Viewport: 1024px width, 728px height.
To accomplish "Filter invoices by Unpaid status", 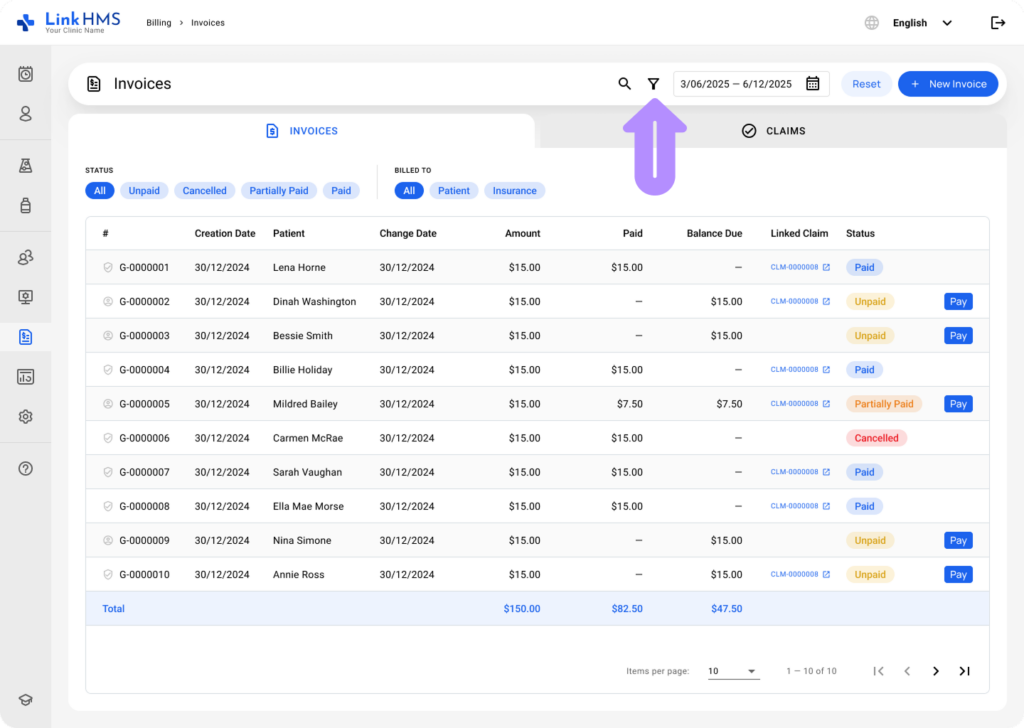I will pyautogui.click(x=144, y=191).
